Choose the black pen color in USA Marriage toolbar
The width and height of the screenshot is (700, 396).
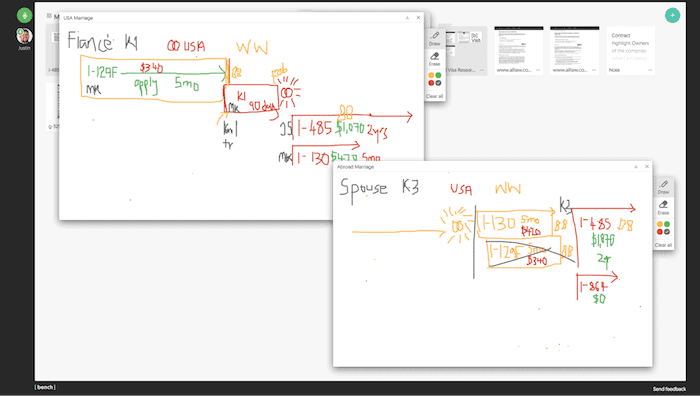tap(438, 83)
